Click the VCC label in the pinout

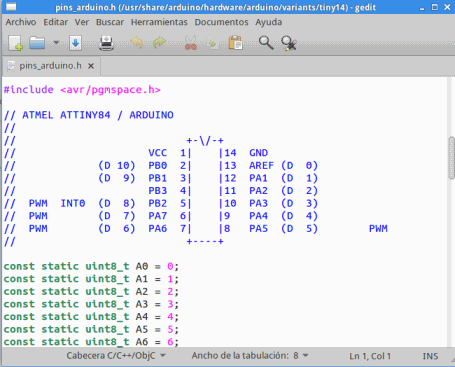(157, 153)
